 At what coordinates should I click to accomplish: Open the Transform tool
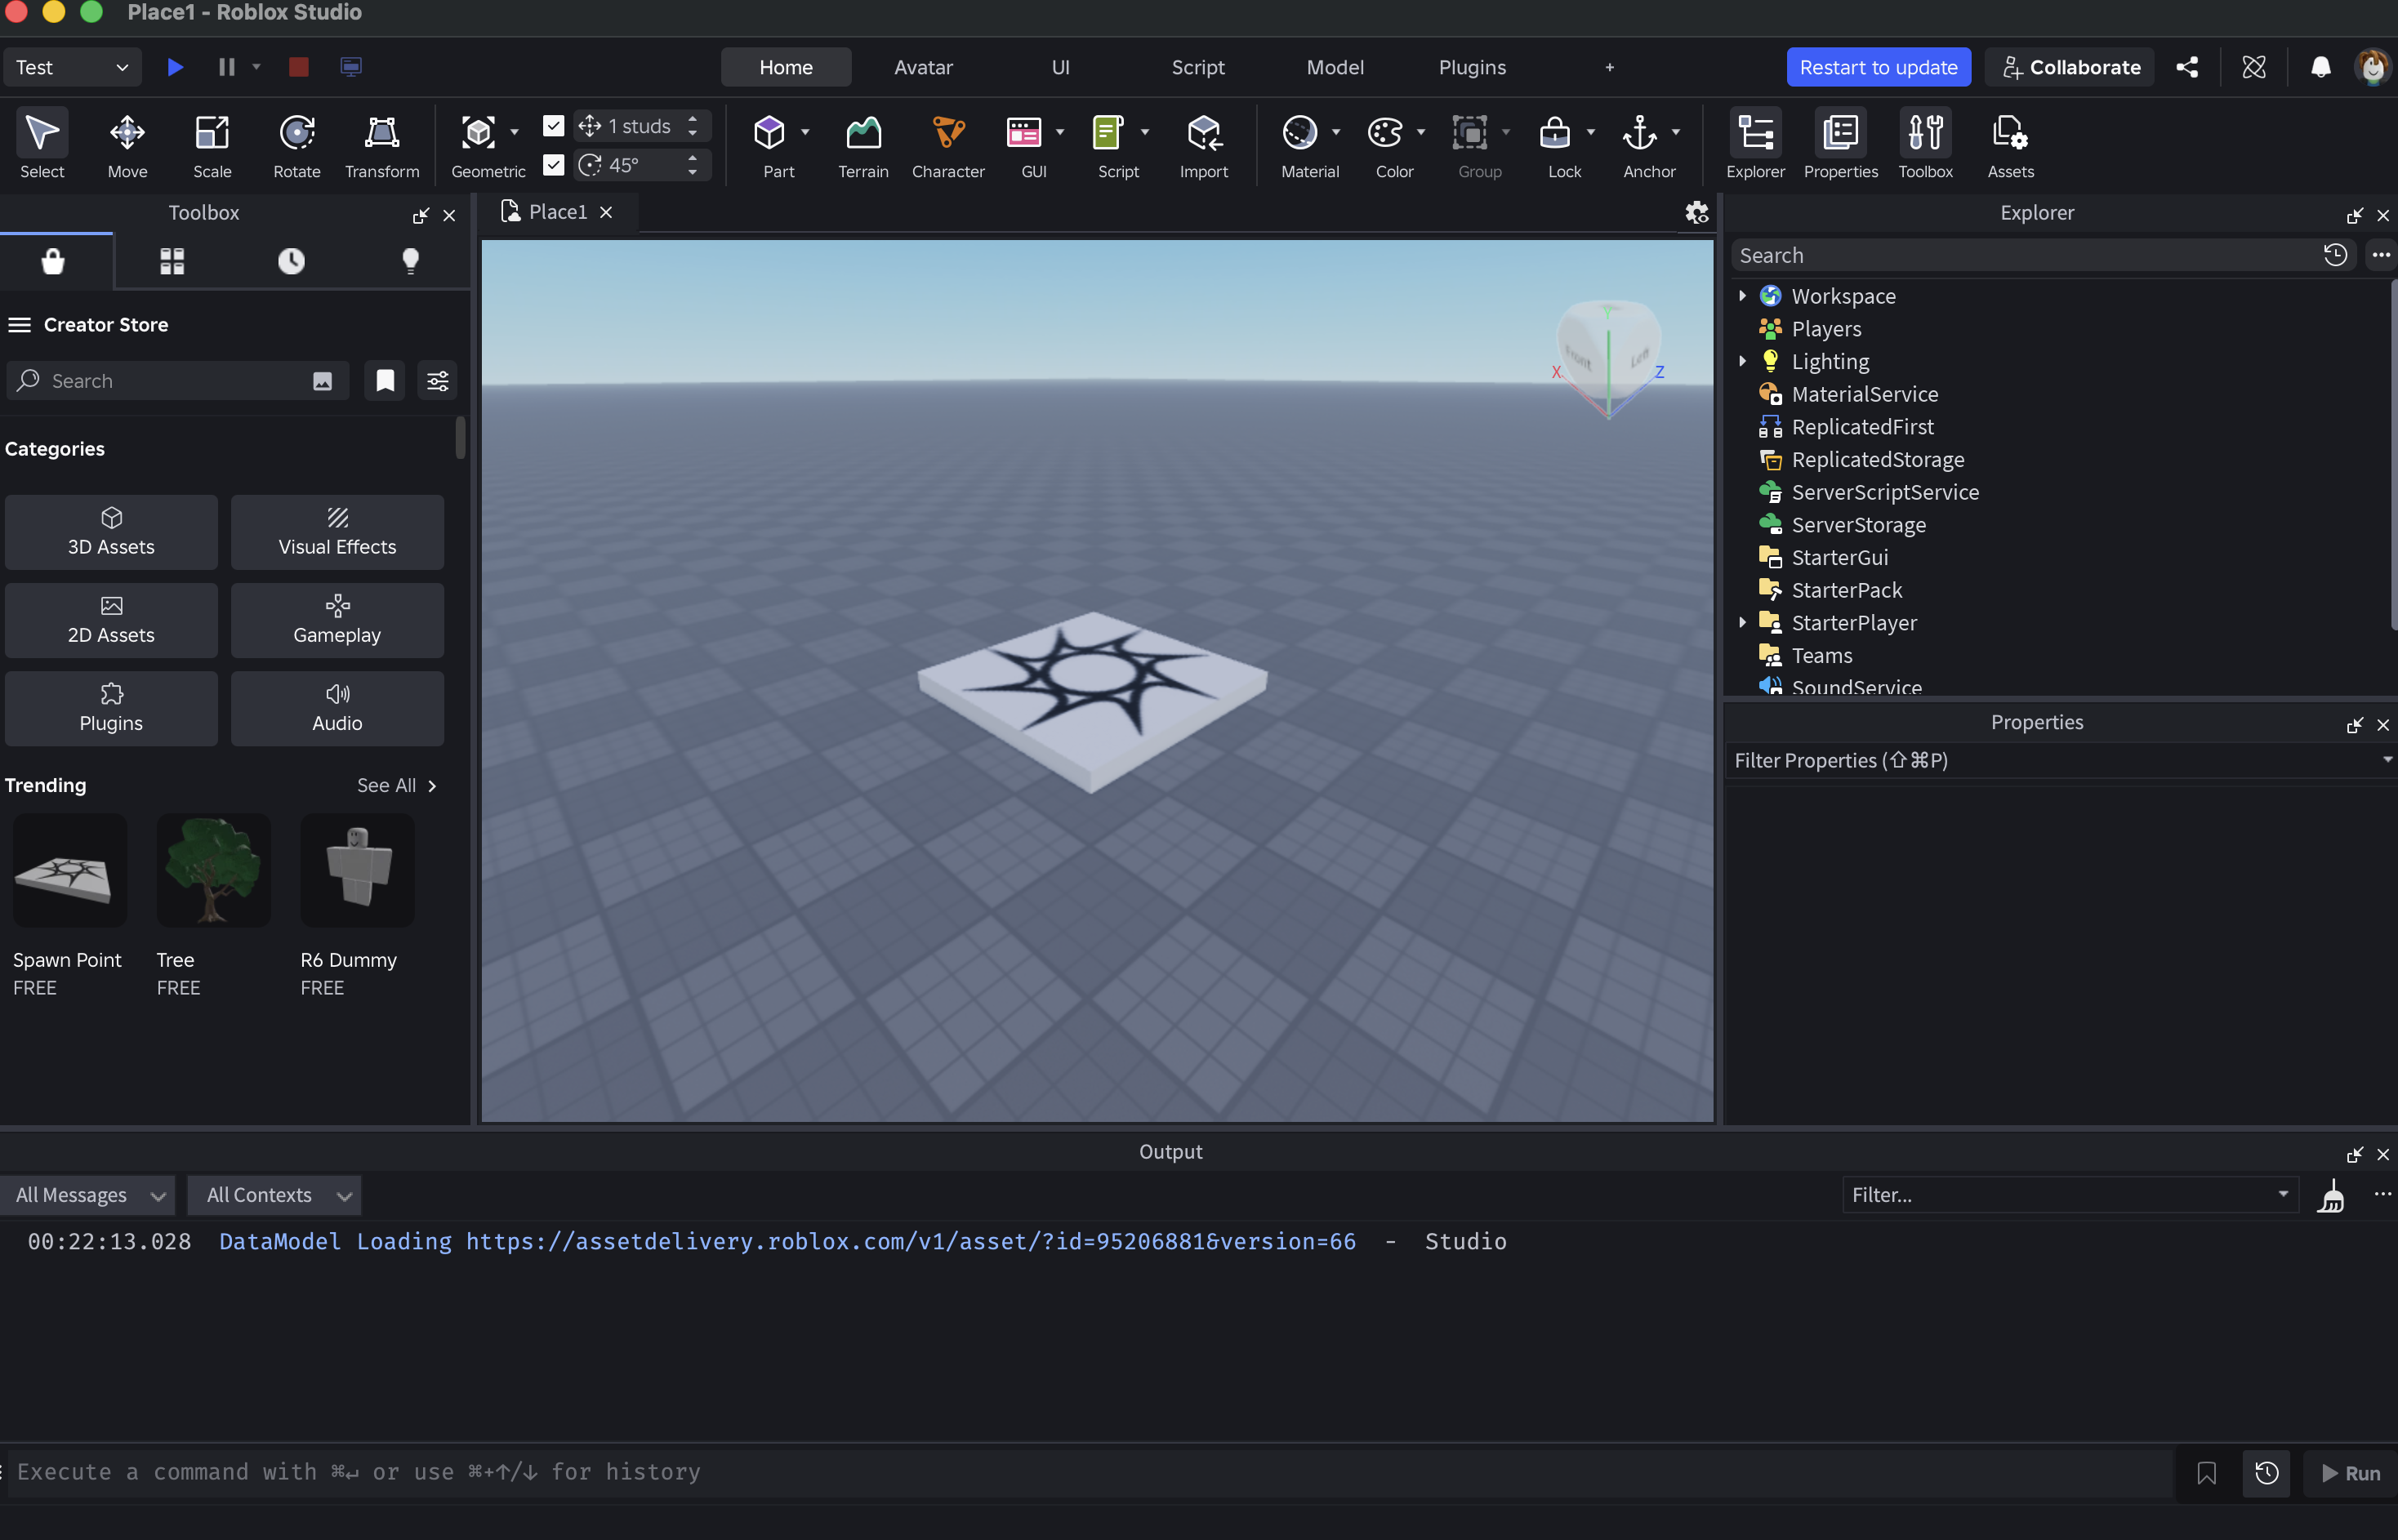pos(382,144)
